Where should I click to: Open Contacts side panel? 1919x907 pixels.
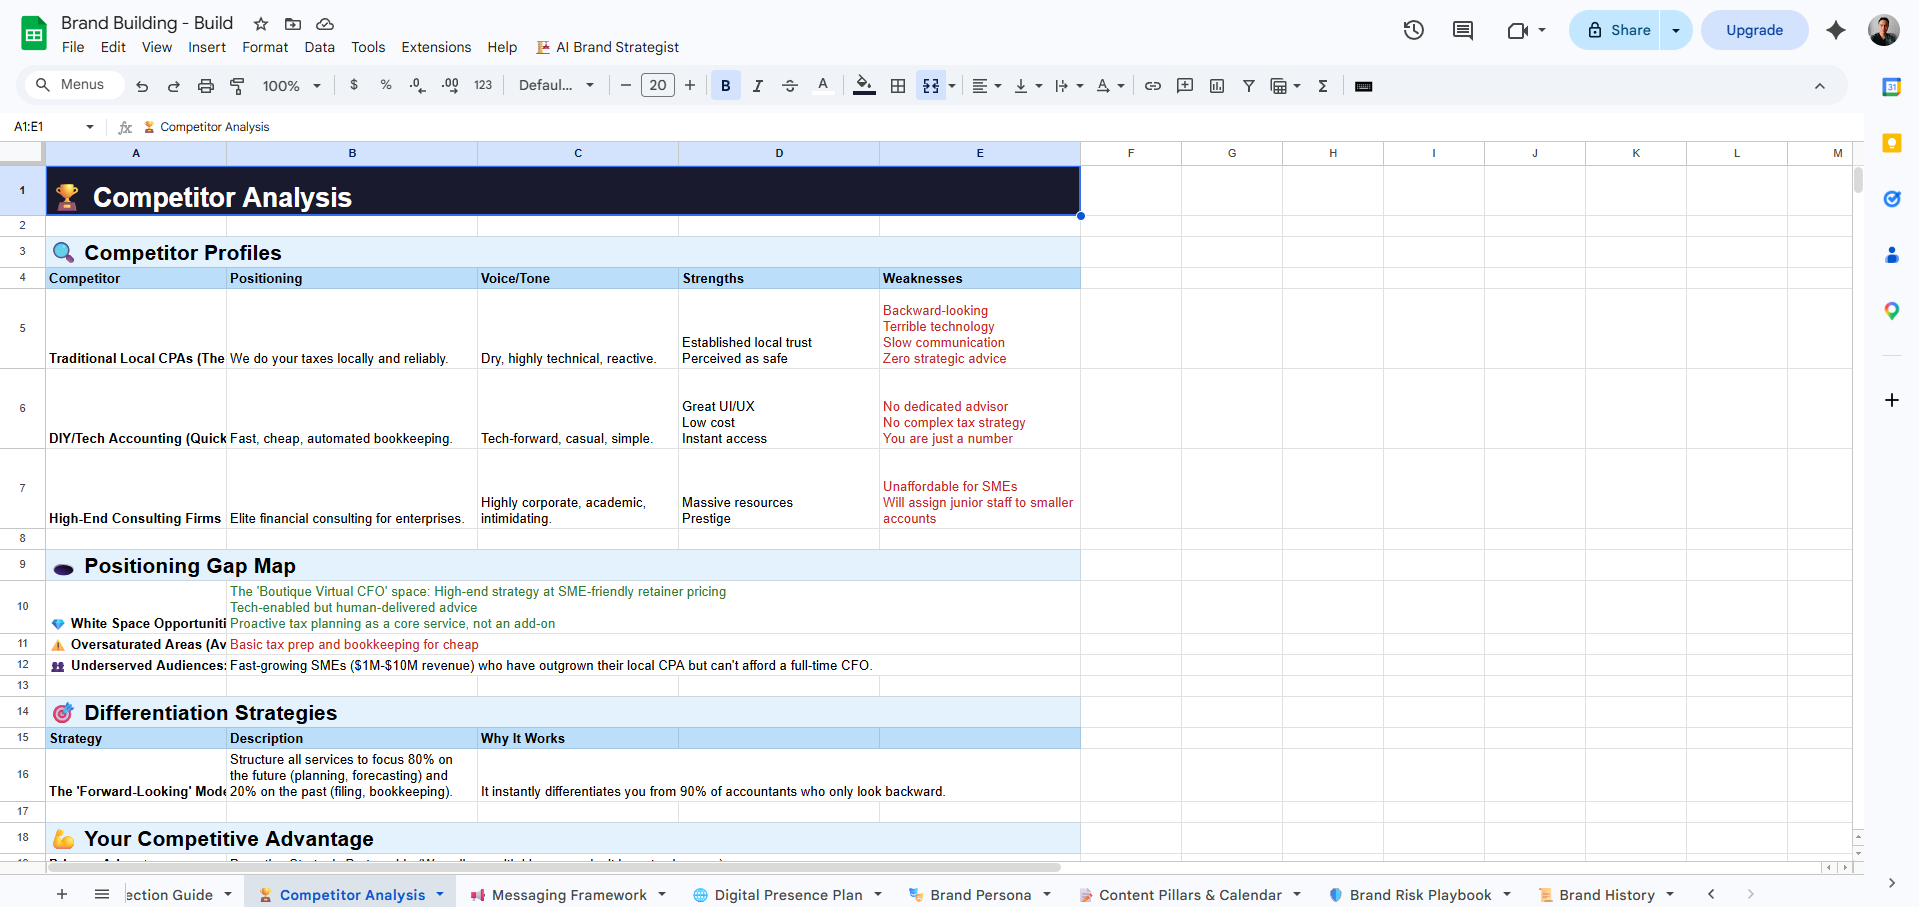tap(1892, 255)
